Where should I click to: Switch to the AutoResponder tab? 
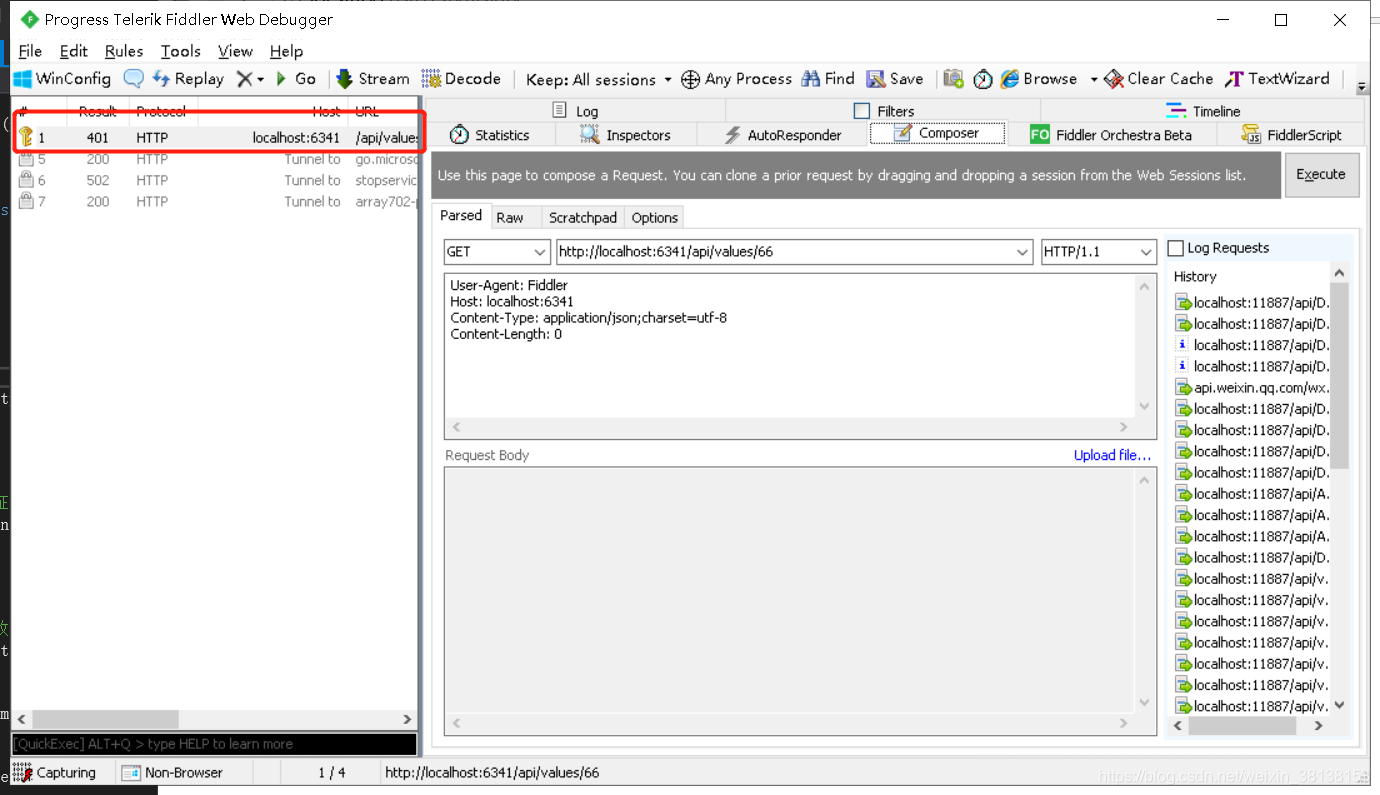click(783, 135)
